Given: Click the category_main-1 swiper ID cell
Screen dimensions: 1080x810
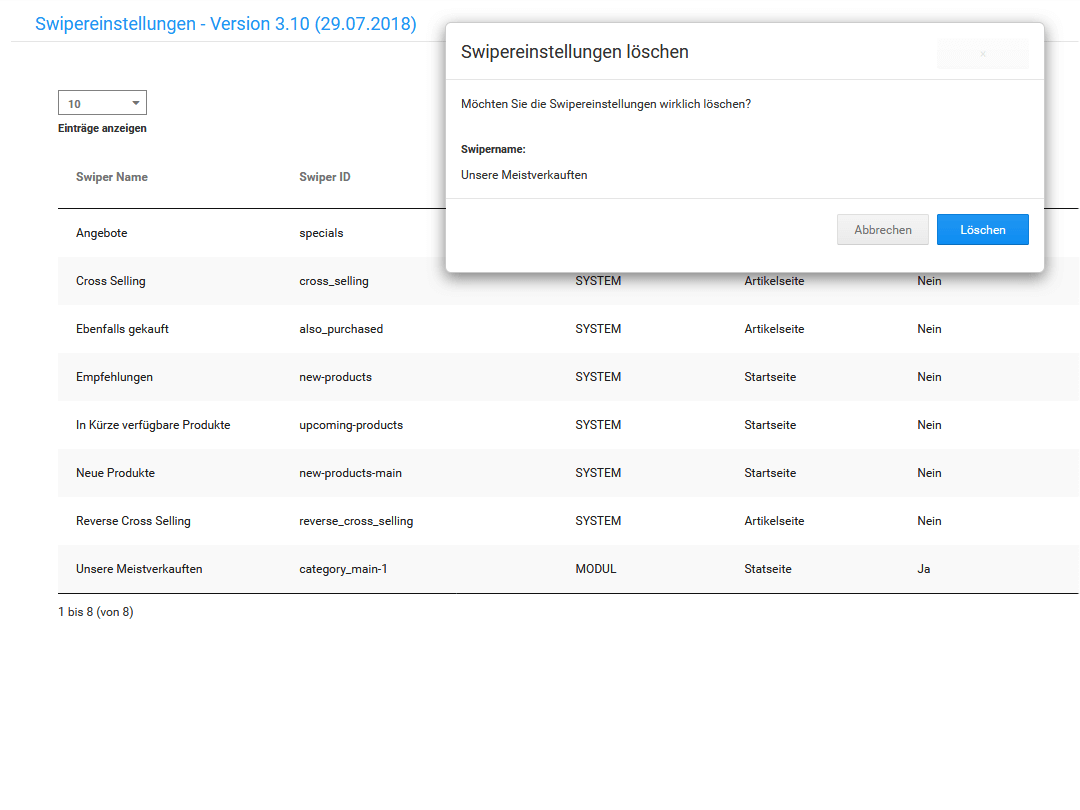Looking at the screenshot, I should [343, 569].
